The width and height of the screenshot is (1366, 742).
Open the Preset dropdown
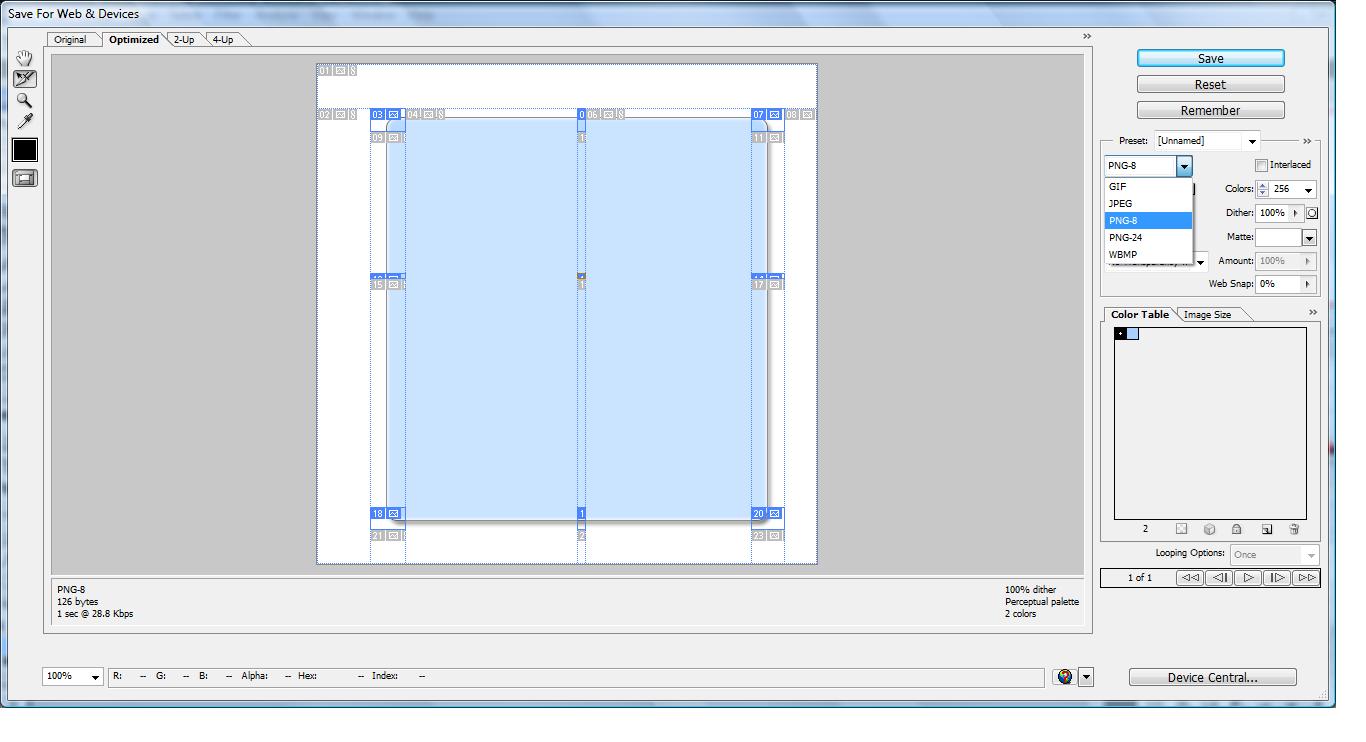coord(1251,140)
